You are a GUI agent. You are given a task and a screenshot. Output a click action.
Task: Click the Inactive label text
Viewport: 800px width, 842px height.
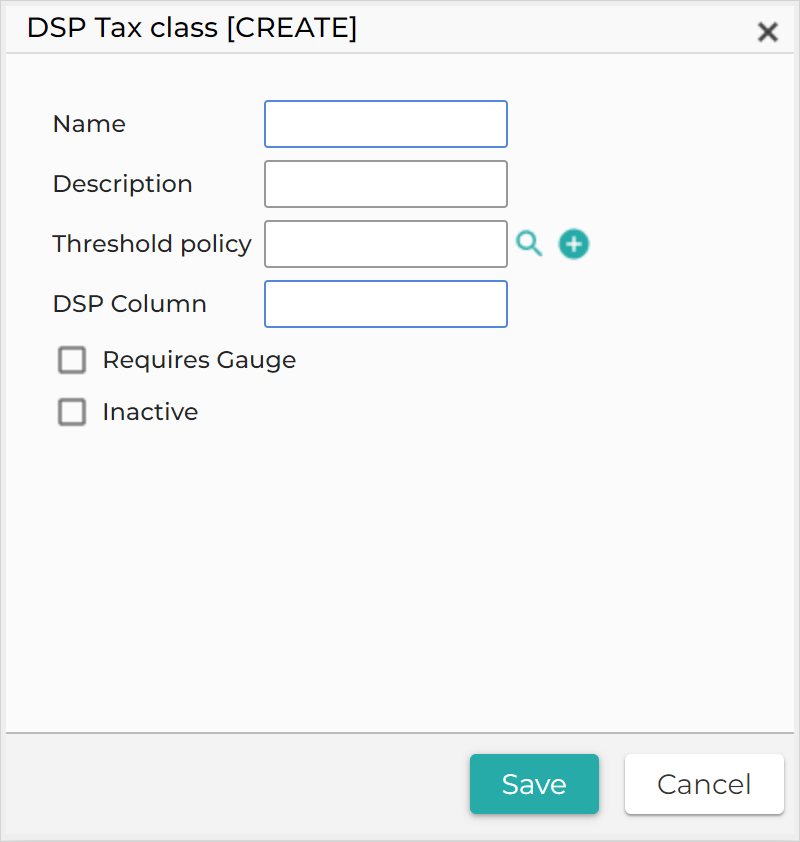pos(150,412)
